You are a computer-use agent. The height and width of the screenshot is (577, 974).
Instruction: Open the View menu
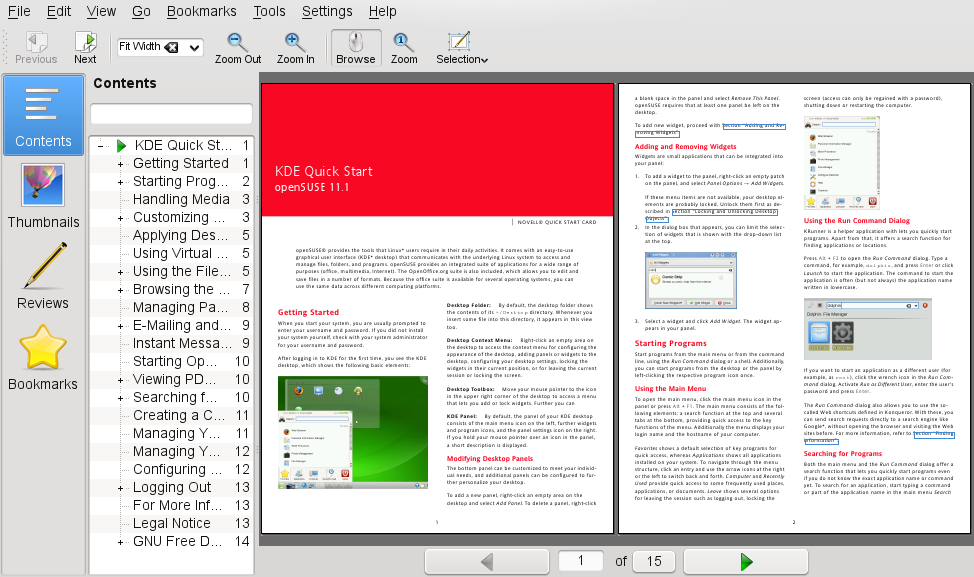(x=101, y=11)
